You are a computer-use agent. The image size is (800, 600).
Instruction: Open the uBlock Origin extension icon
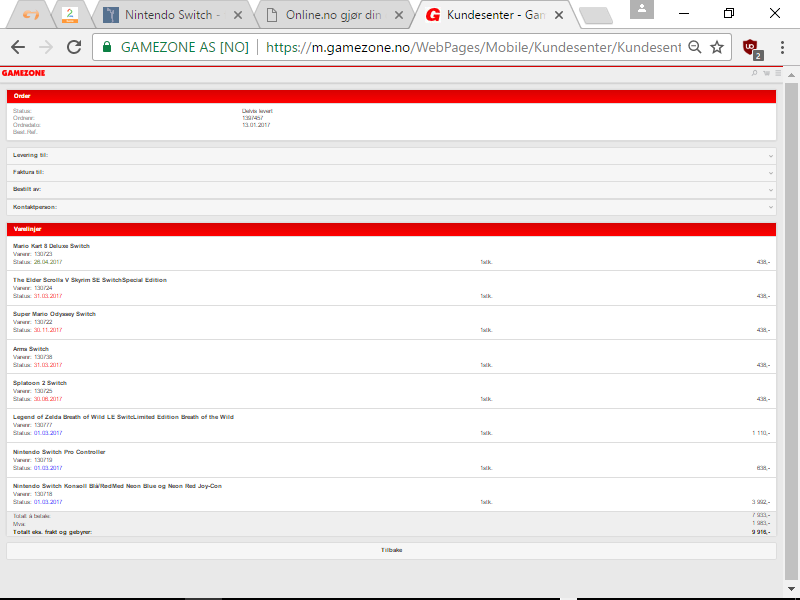click(x=752, y=48)
